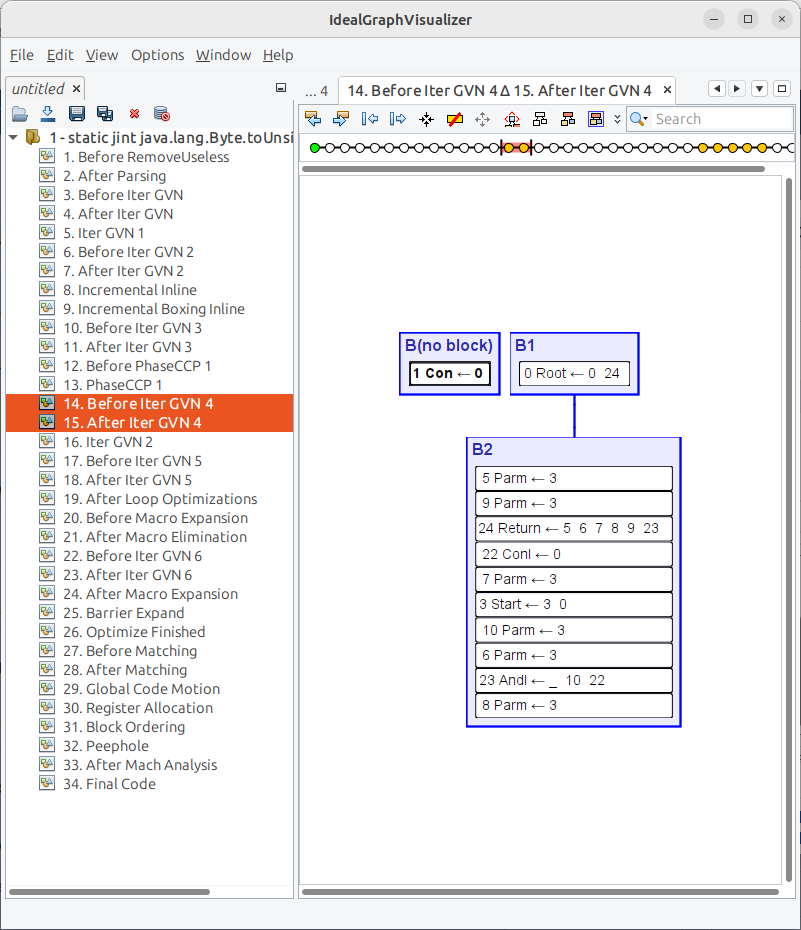Screen dimensions: 801x930
Task: Click the Show previous graph arrow icon
Action: point(313,119)
